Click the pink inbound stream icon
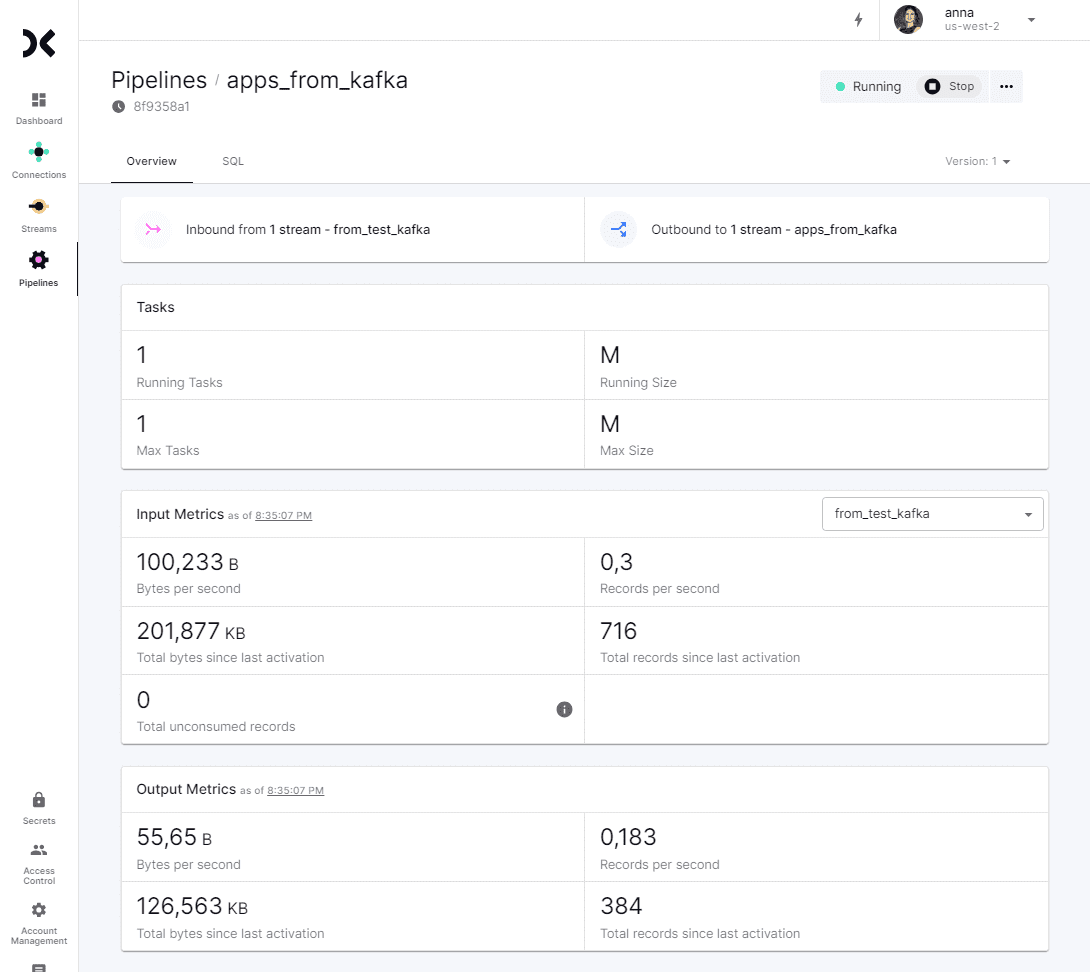Viewport: 1090px width, 972px height. [153, 229]
